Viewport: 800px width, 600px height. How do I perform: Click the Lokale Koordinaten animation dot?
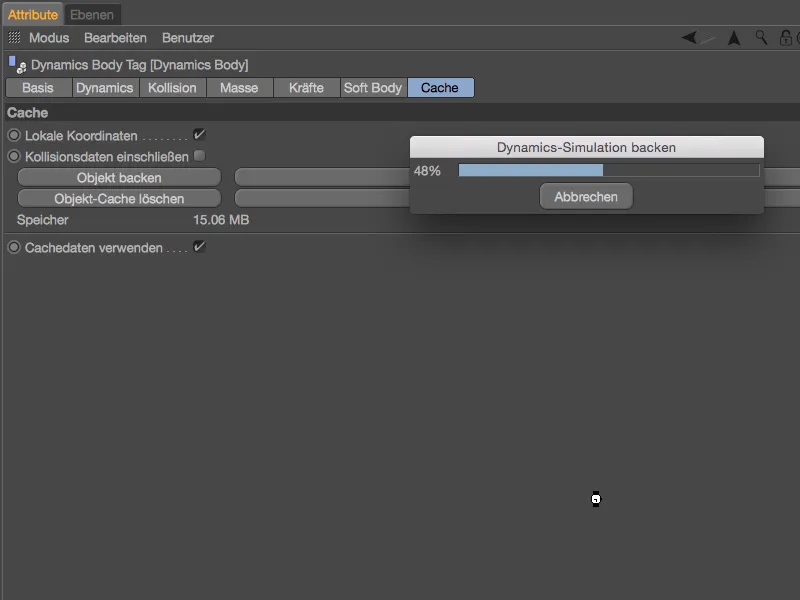click(14, 135)
